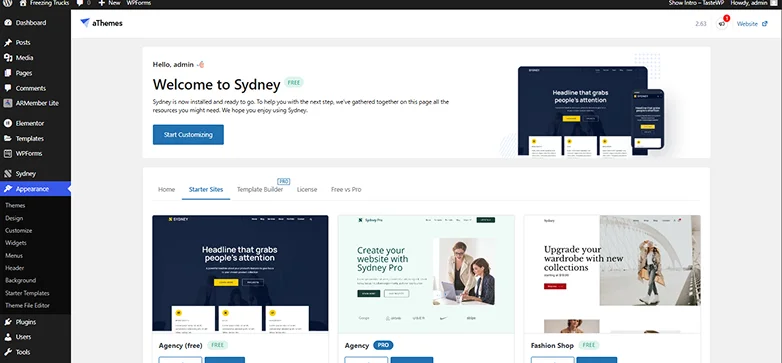Open the Home tab
The width and height of the screenshot is (782, 363).
tap(167, 189)
